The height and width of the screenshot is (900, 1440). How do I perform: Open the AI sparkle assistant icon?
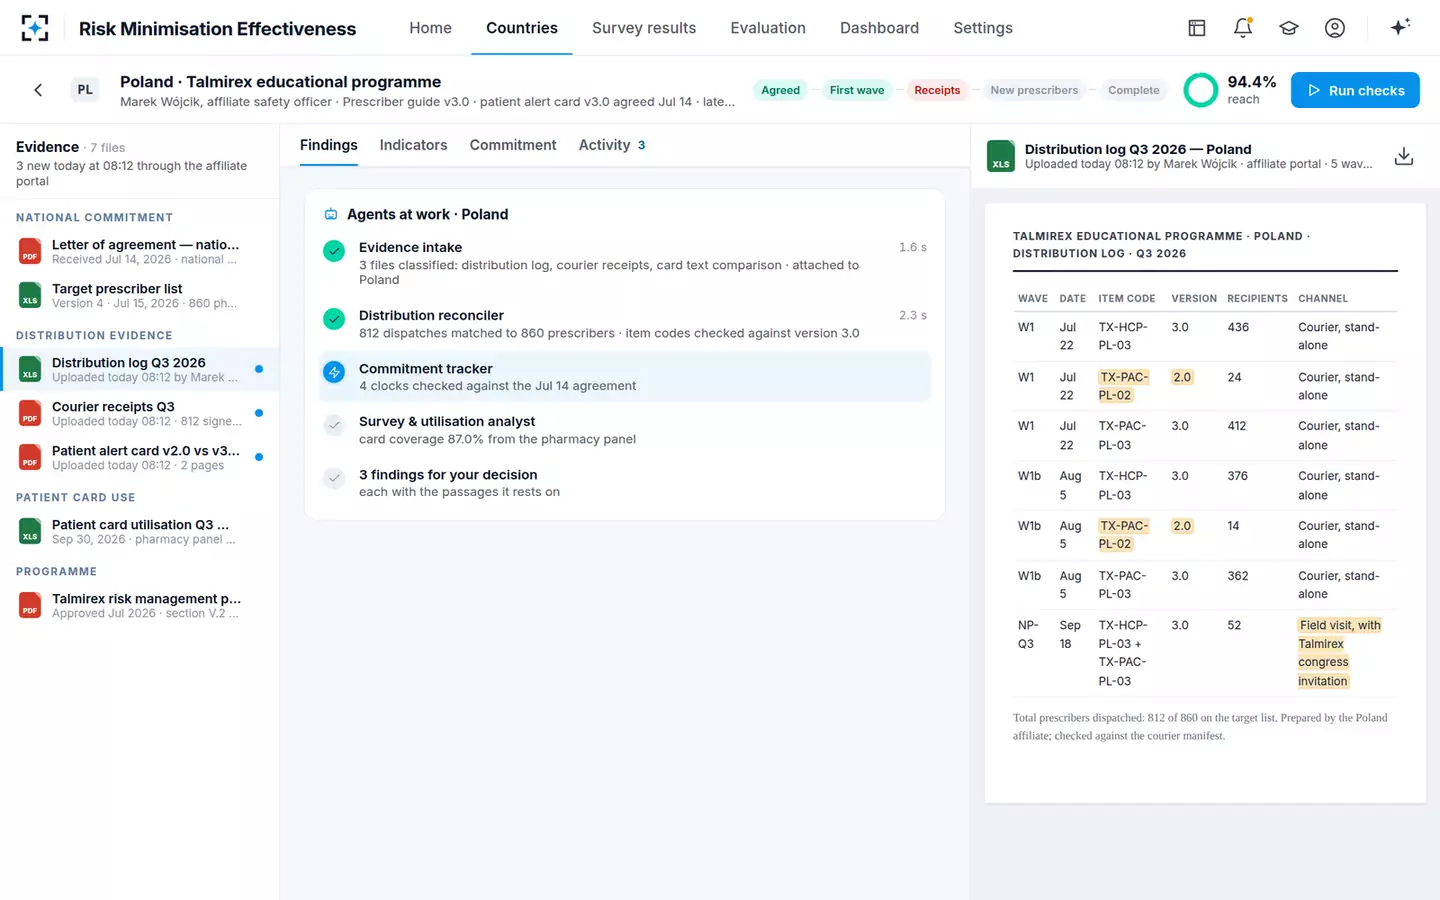pyautogui.click(x=1400, y=27)
